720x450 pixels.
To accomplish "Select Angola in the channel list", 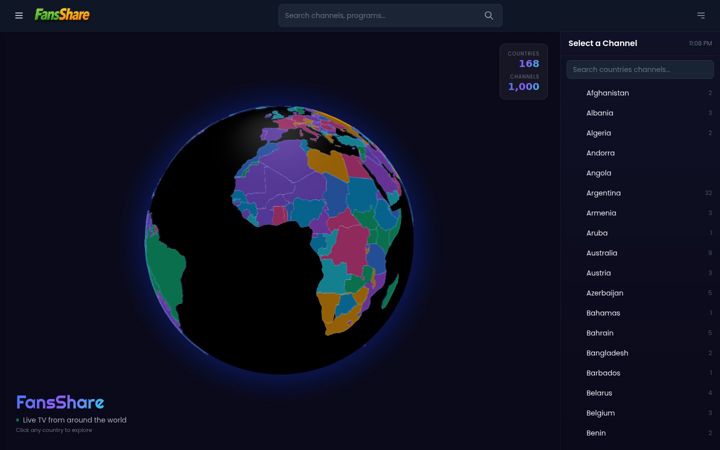I will [640, 173].
